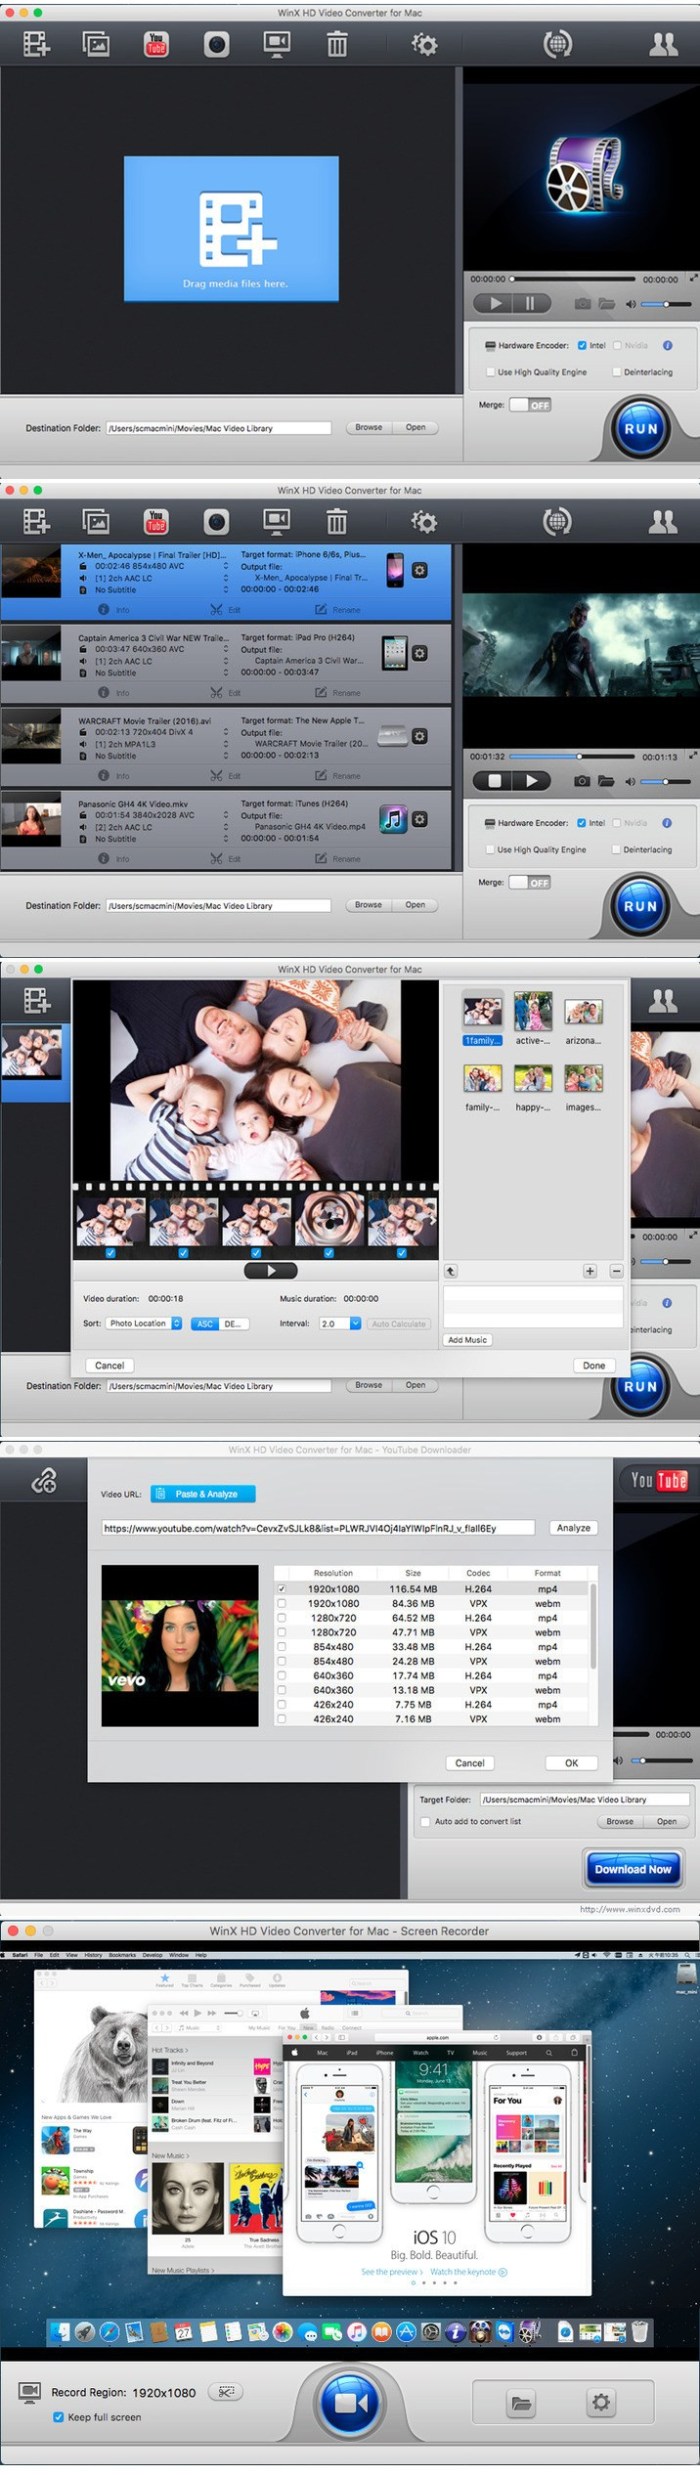Uncheck 'Keep full screen' checkbox
The height and width of the screenshot is (2475, 700).
tap(58, 2417)
